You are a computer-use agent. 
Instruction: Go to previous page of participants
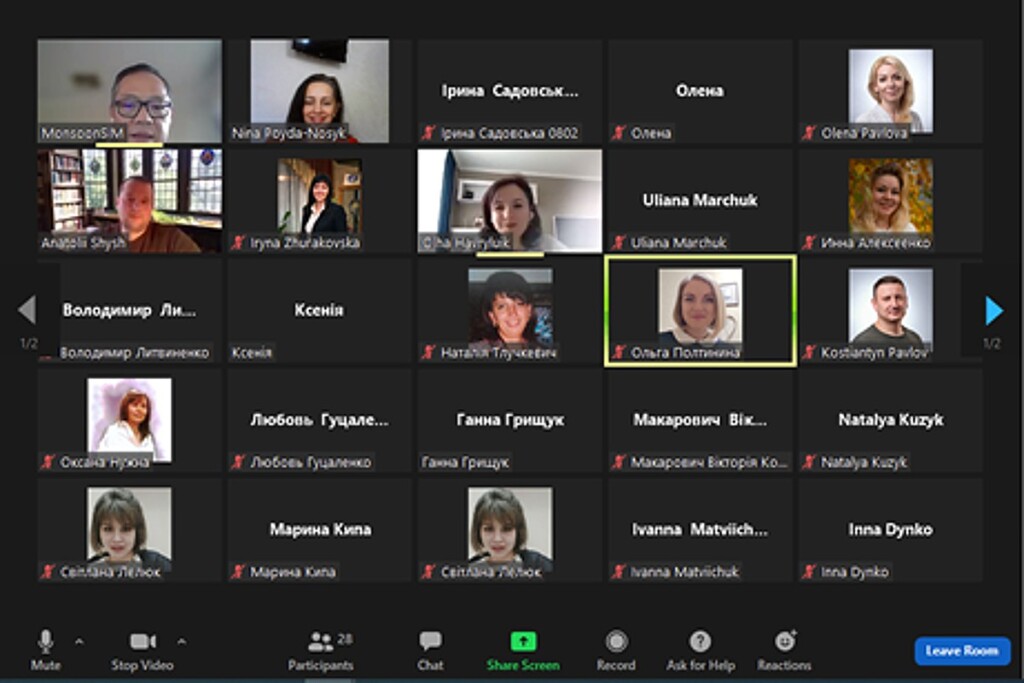[27, 311]
